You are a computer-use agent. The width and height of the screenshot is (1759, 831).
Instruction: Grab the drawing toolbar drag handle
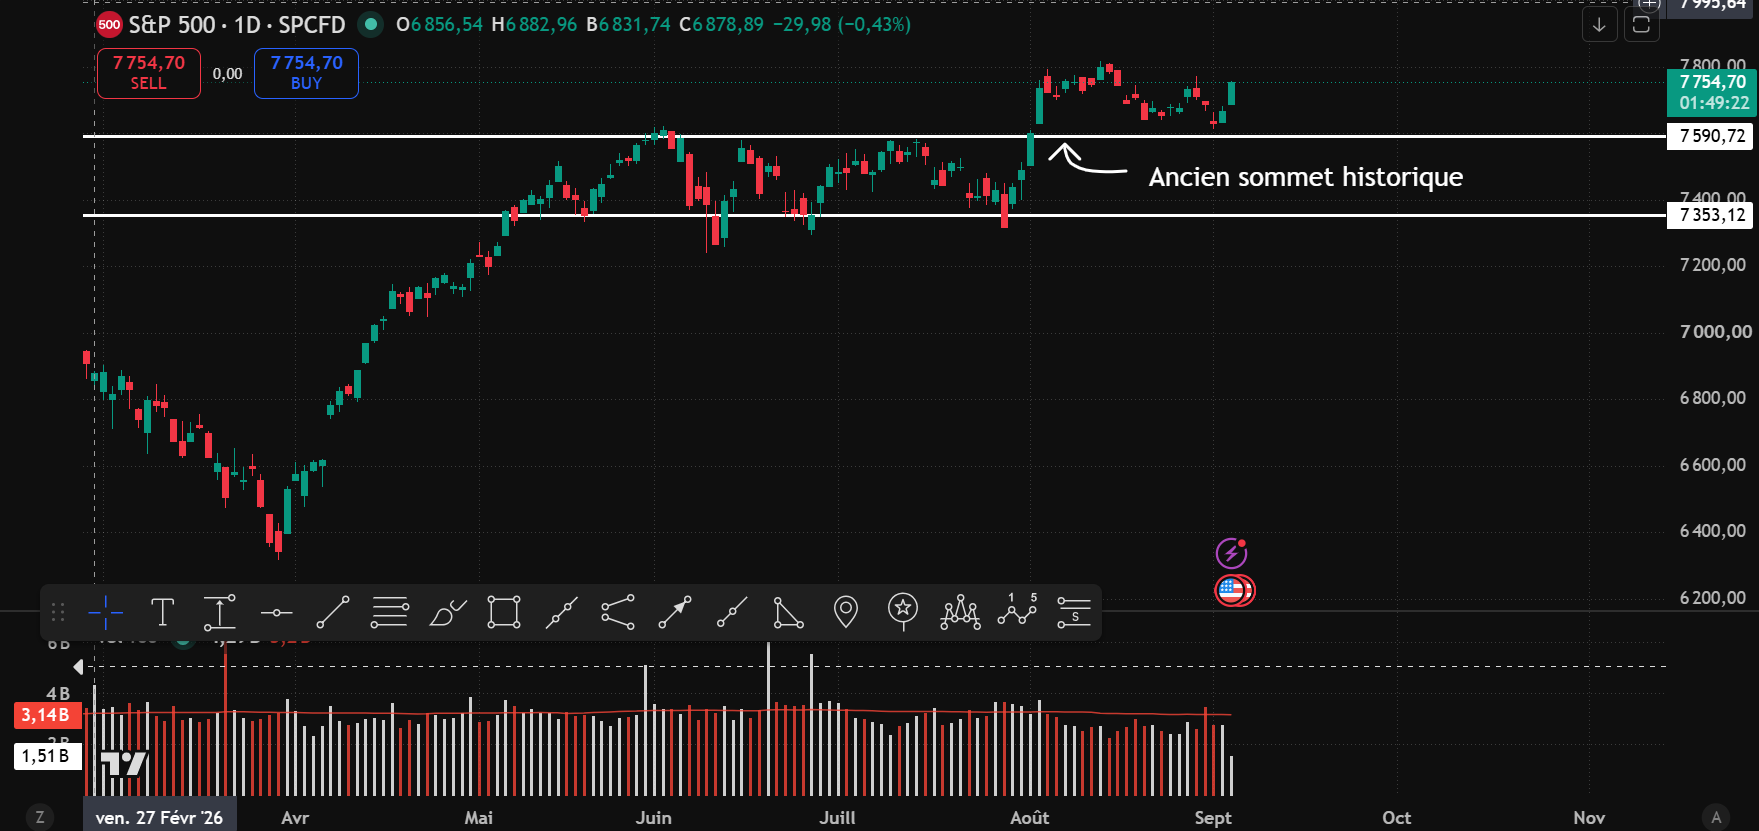[58, 612]
